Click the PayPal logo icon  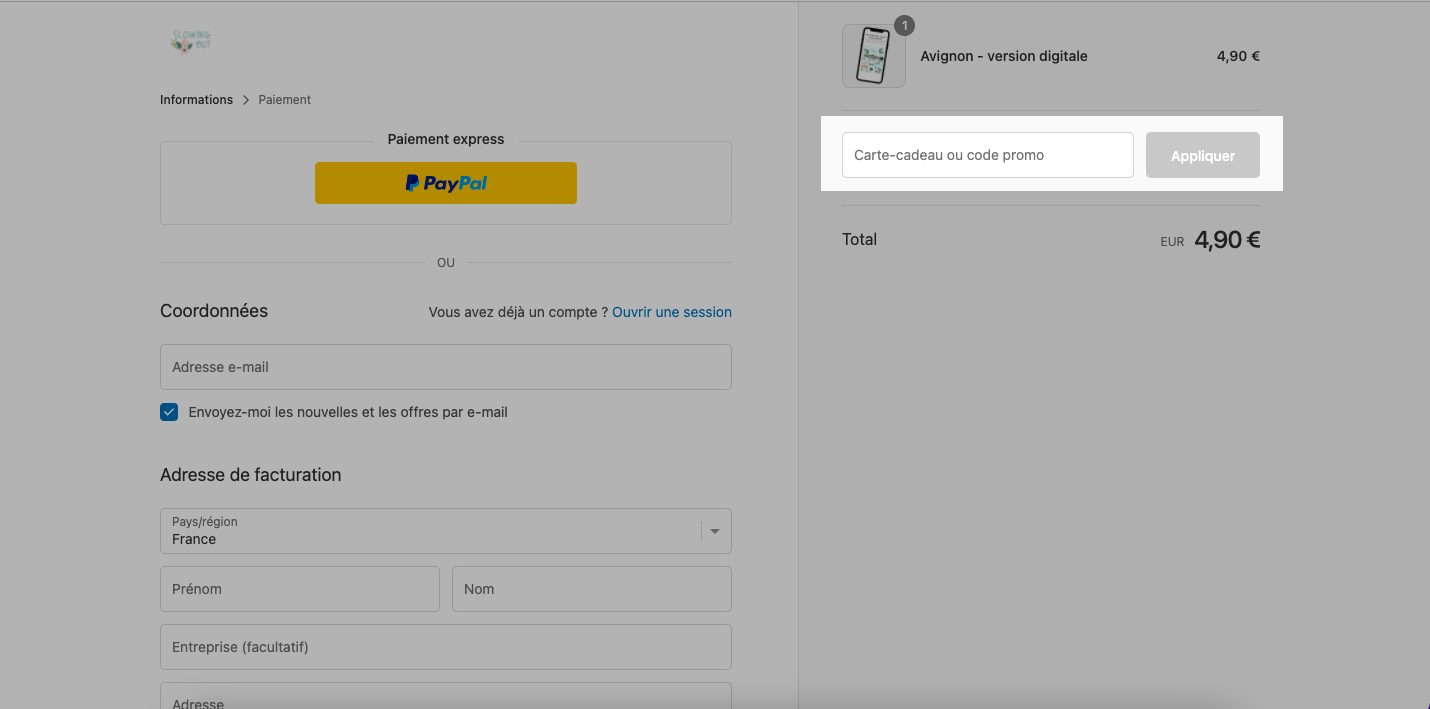412,183
